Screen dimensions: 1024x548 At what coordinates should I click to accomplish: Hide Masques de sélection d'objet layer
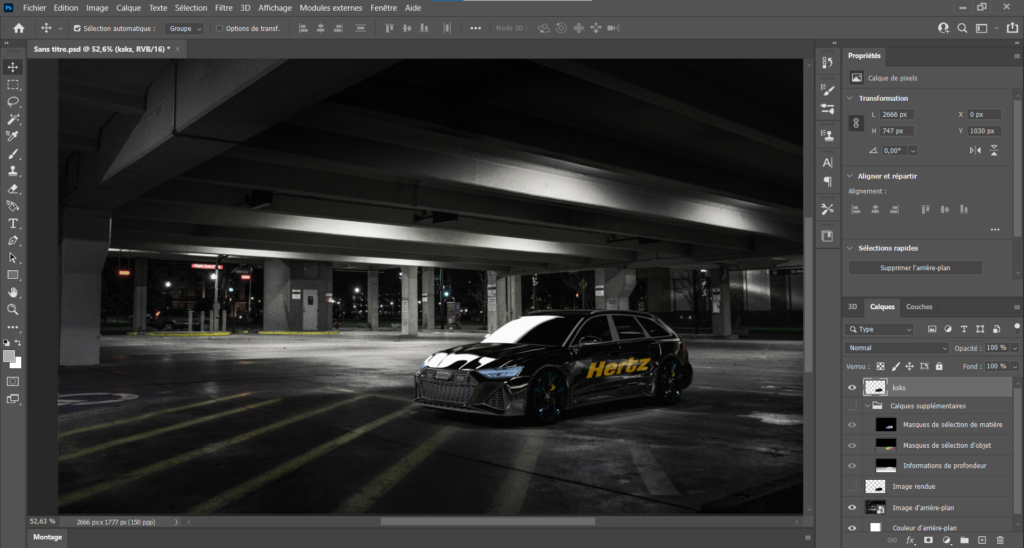click(x=852, y=445)
